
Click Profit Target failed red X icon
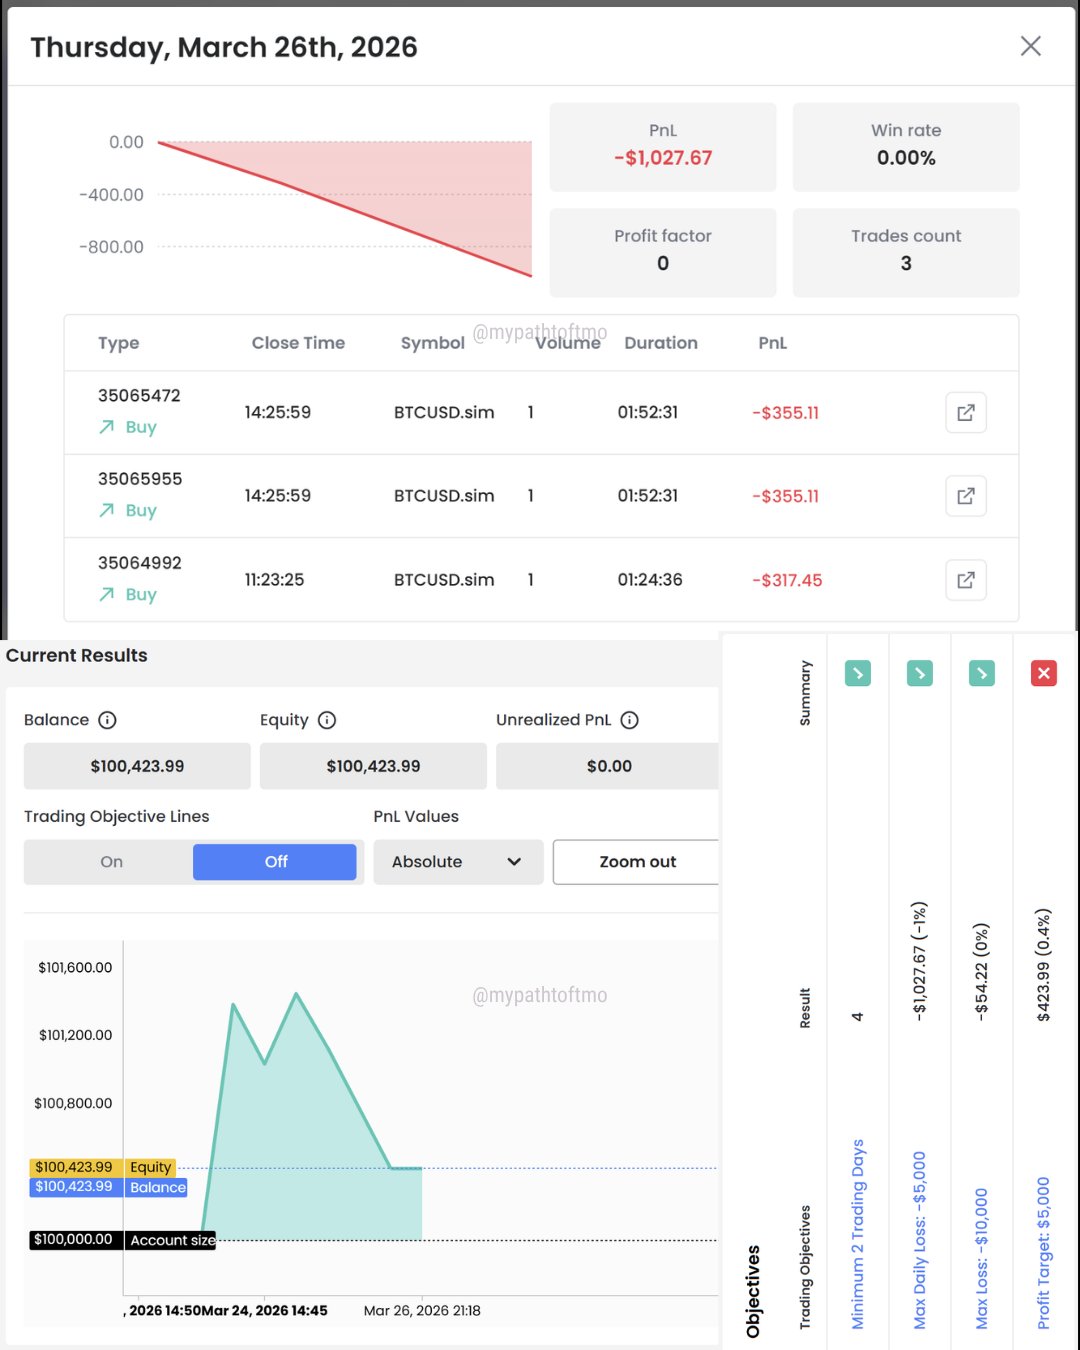pos(1044,673)
